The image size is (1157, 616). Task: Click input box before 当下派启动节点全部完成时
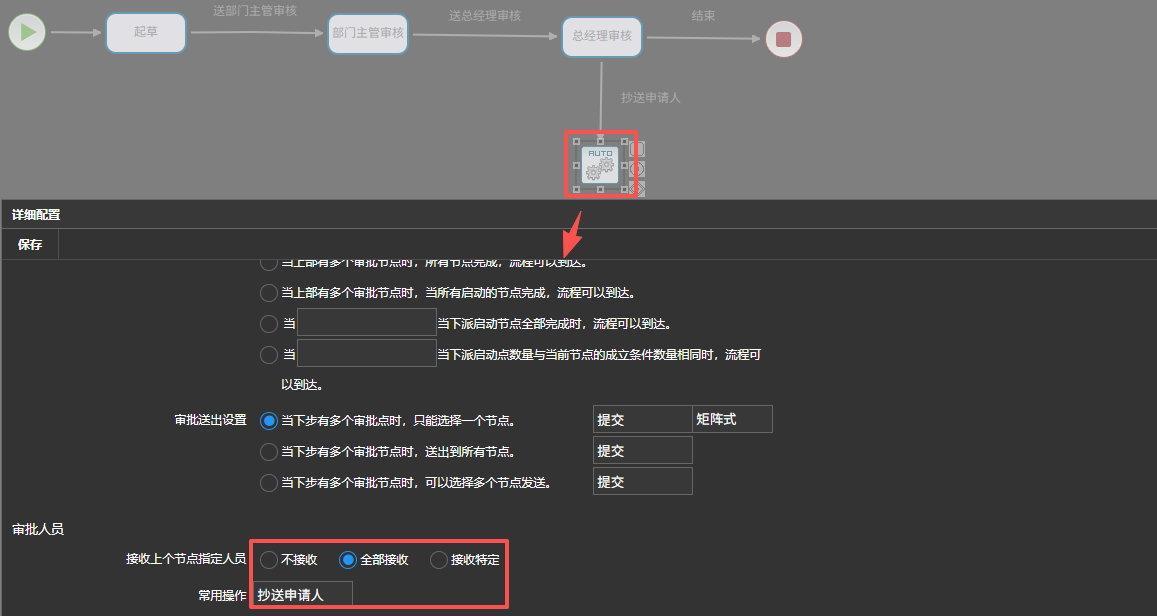366,323
